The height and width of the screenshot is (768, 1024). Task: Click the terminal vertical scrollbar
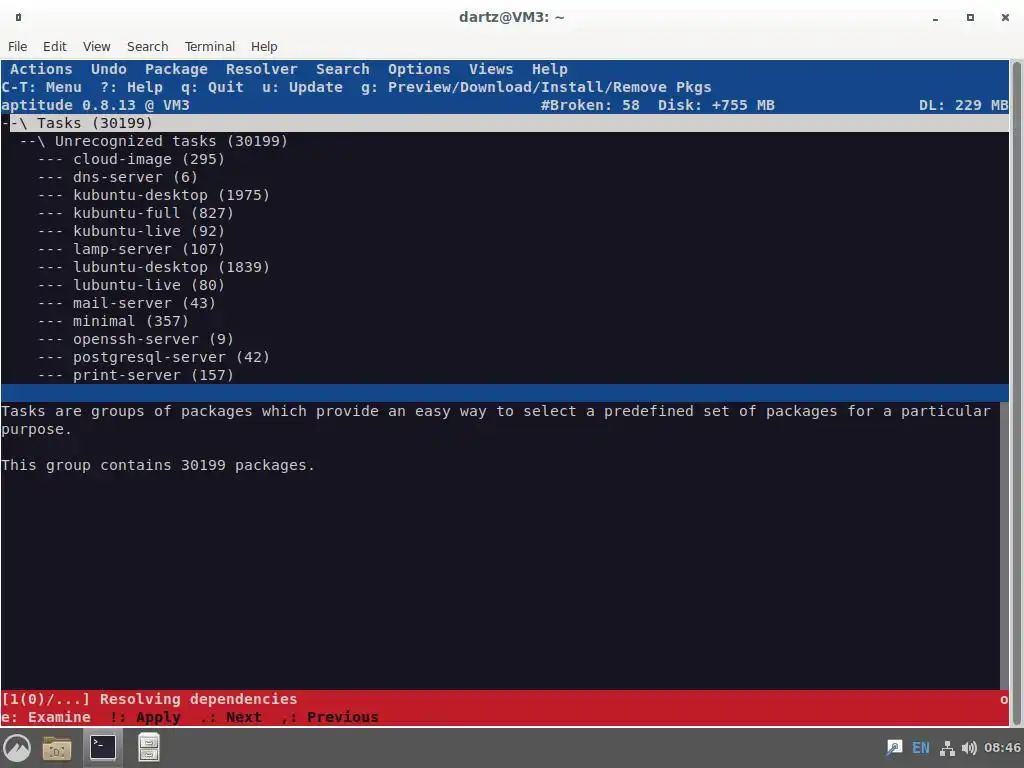point(1017,393)
